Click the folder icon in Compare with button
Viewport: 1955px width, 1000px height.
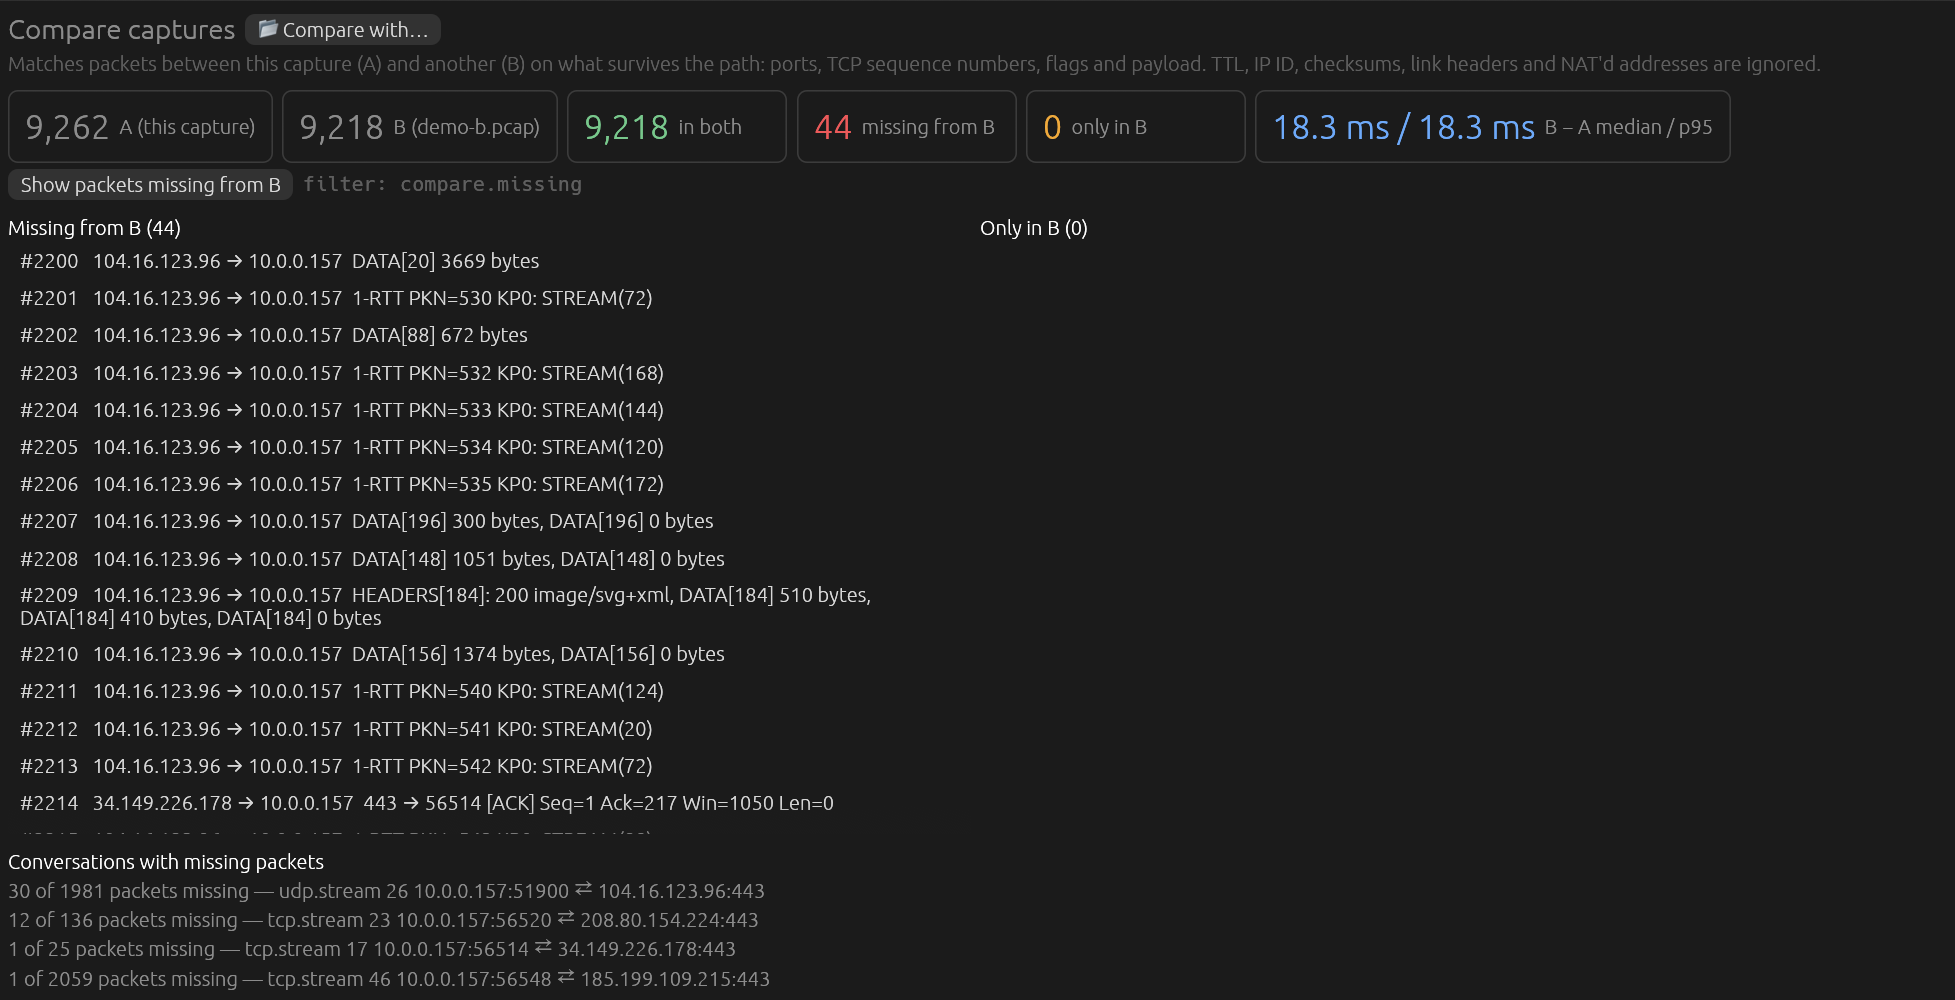(267, 29)
